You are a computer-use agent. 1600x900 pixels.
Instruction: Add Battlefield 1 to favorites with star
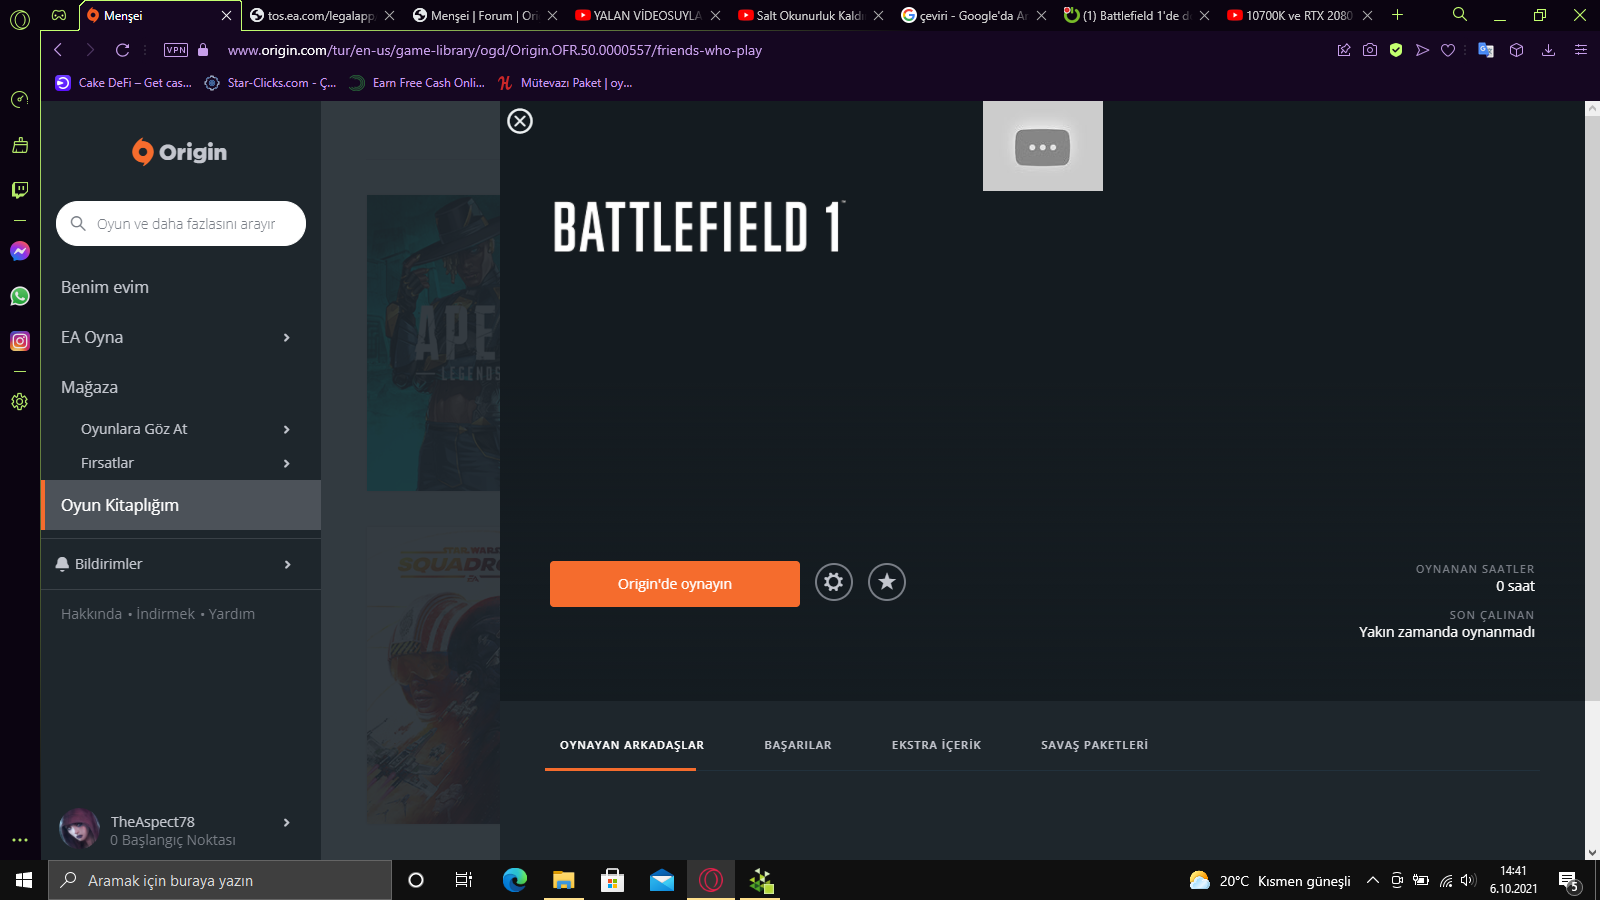coord(887,582)
